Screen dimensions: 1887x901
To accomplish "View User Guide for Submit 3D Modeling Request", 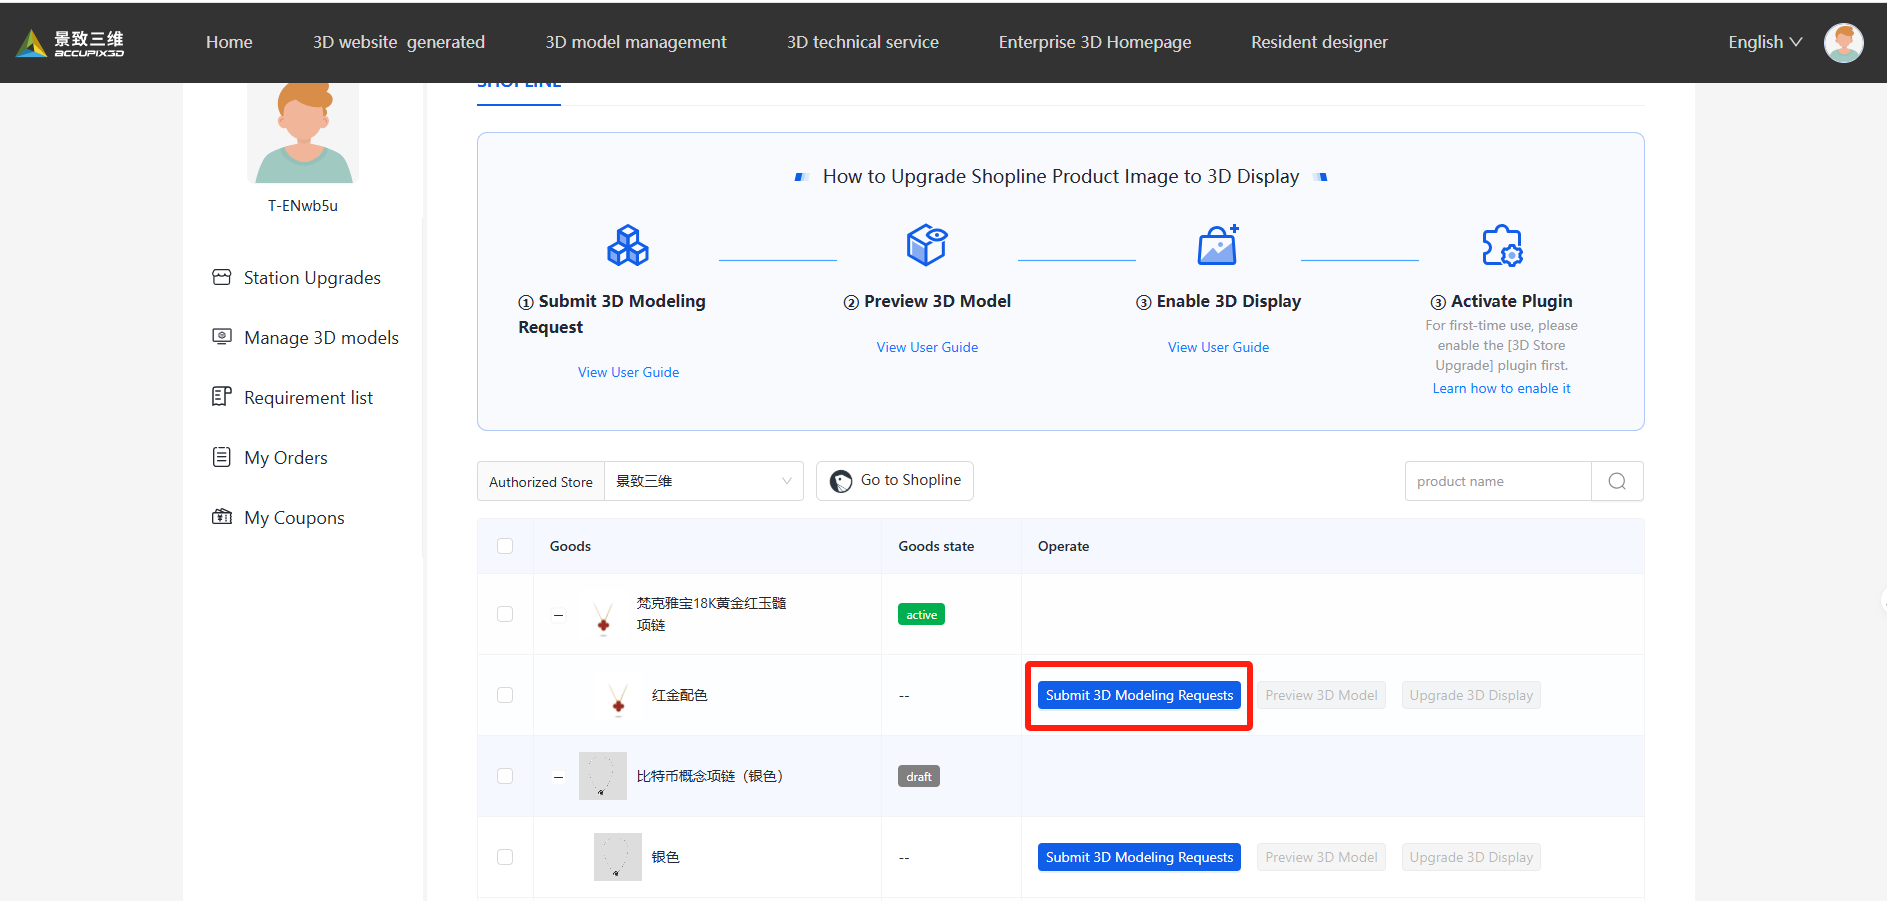I will pos(628,372).
